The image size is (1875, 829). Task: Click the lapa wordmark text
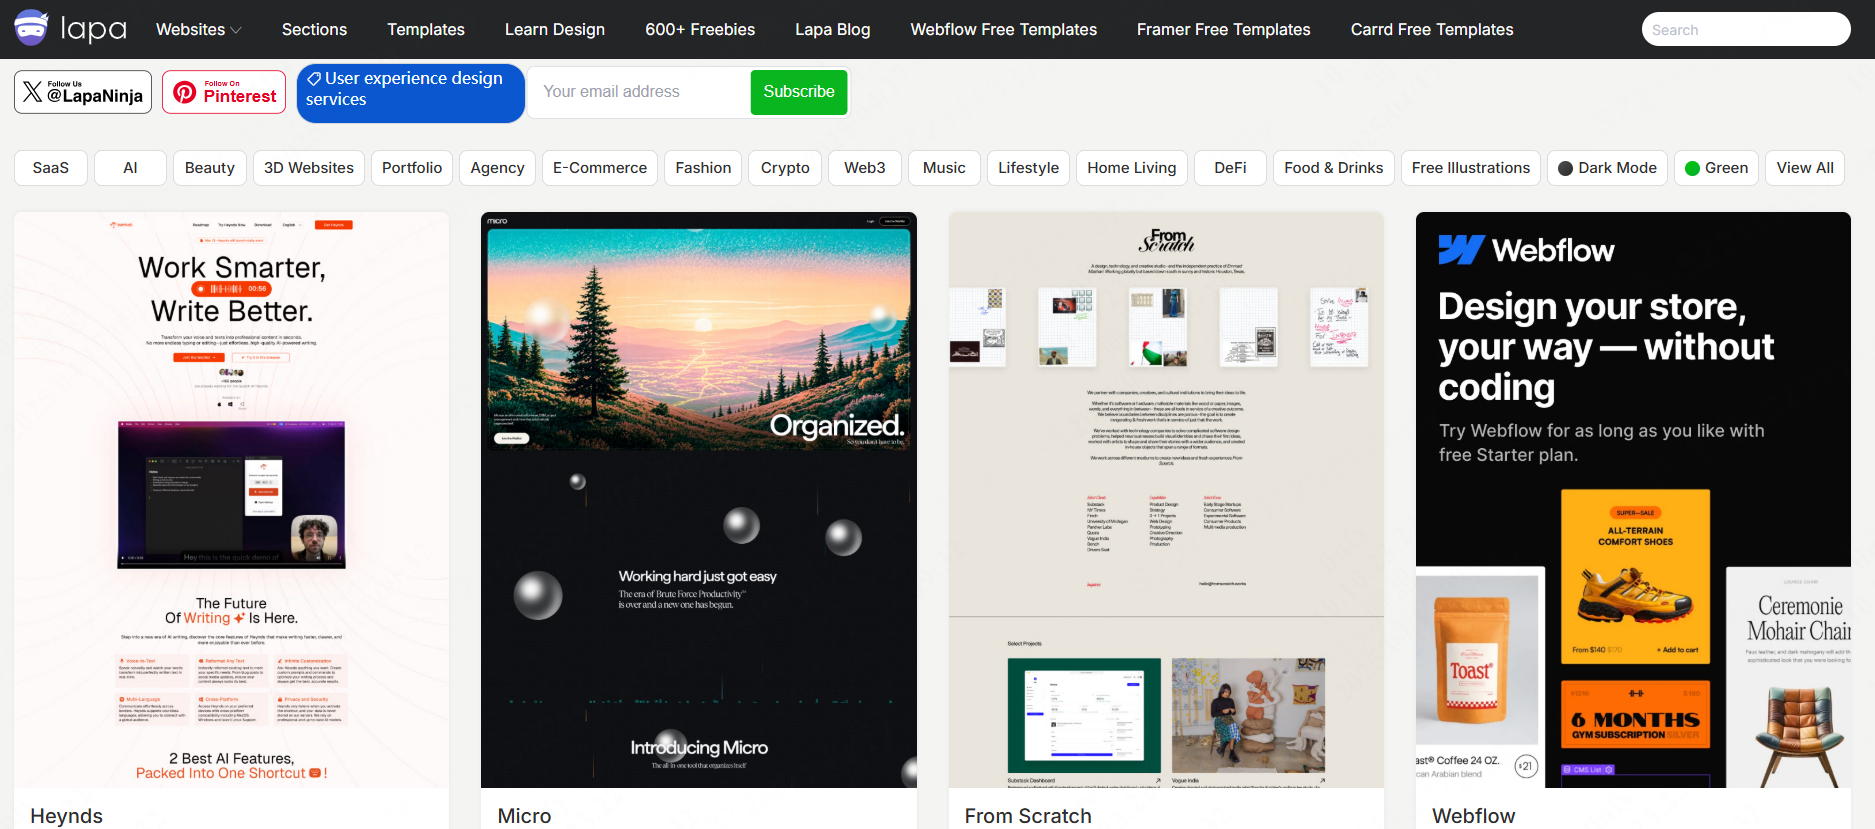pos(94,29)
